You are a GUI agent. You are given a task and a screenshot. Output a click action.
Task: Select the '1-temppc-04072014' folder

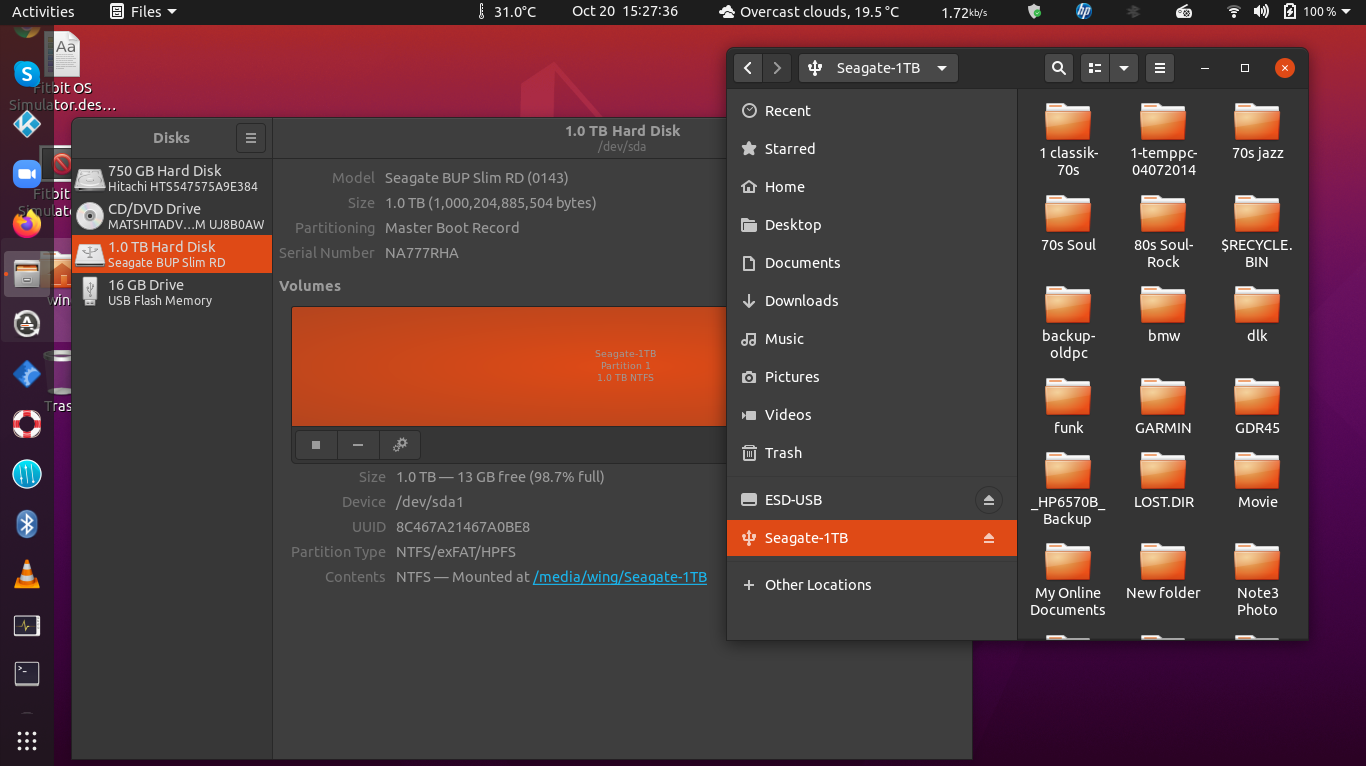(1163, 139)
